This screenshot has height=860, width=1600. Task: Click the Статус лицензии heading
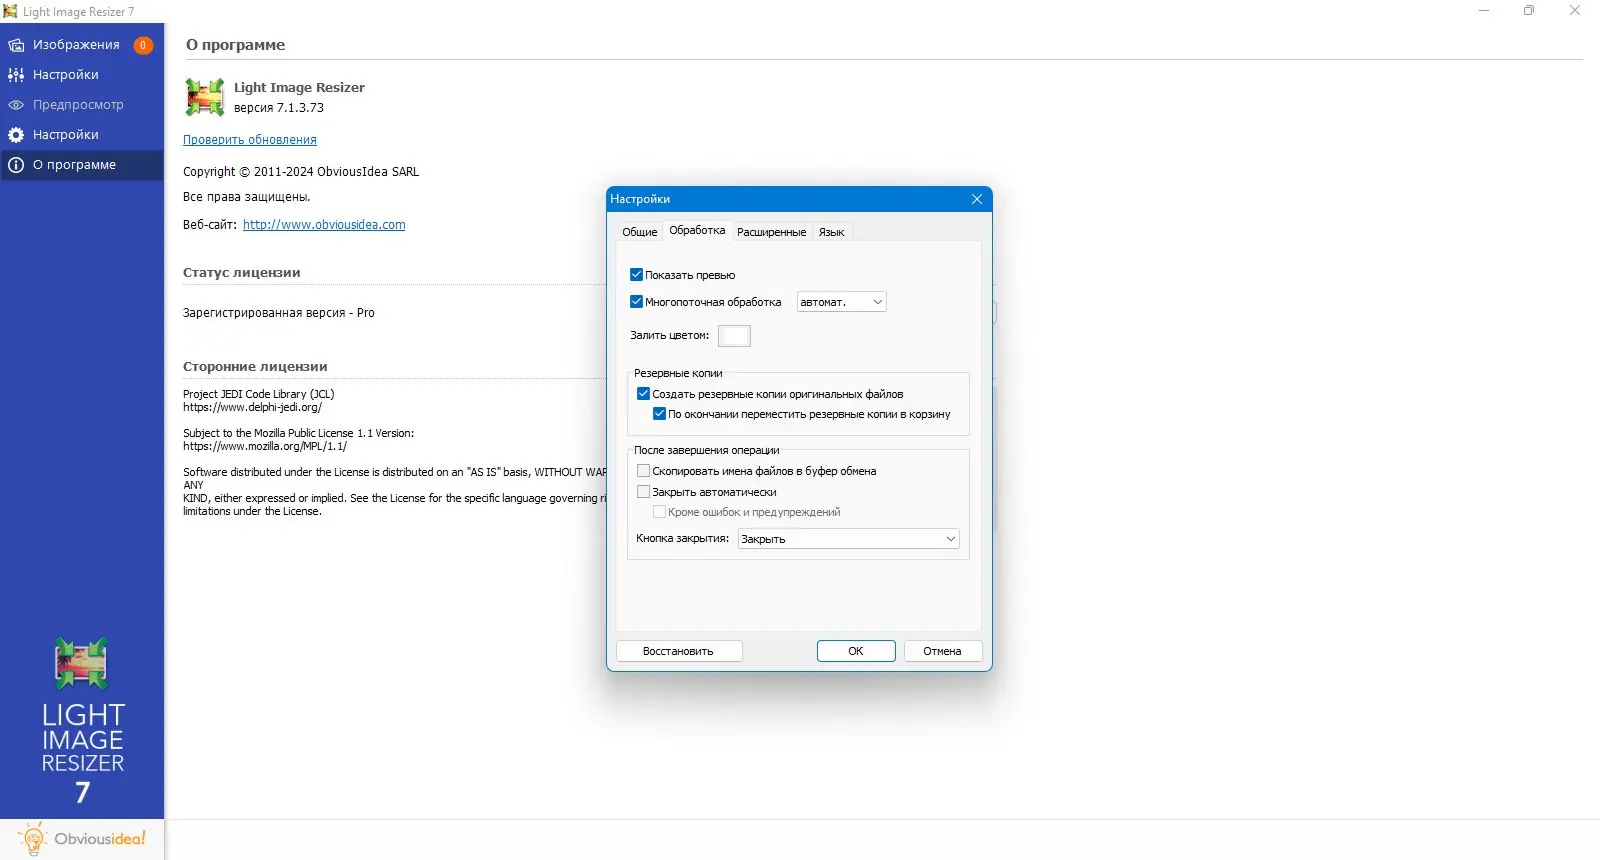pos(242,272)
